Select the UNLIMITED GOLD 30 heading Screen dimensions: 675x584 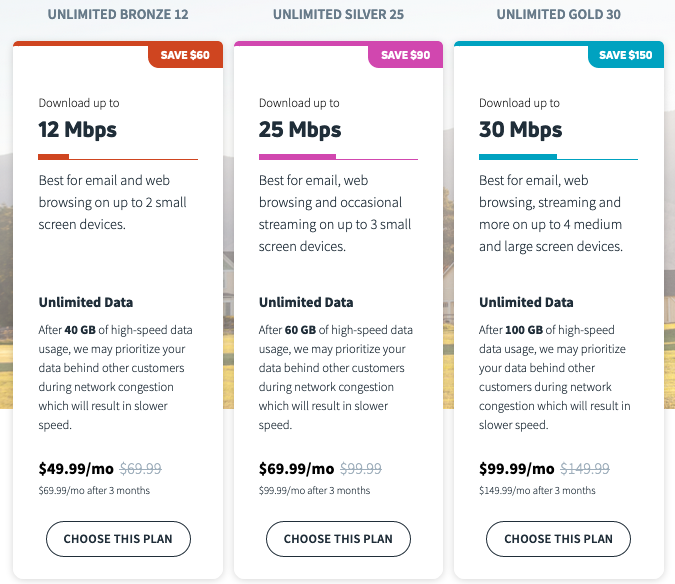[x=559, y=14]
